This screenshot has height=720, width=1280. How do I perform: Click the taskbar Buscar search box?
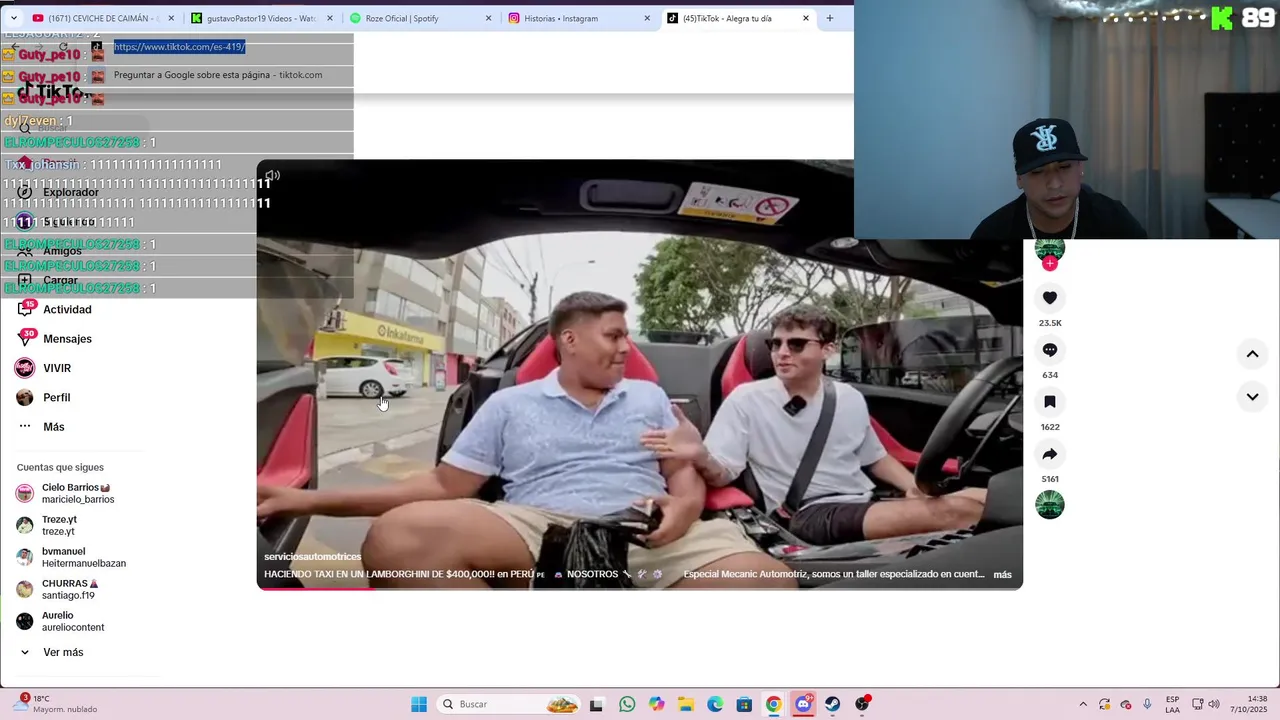click(509, 704)
